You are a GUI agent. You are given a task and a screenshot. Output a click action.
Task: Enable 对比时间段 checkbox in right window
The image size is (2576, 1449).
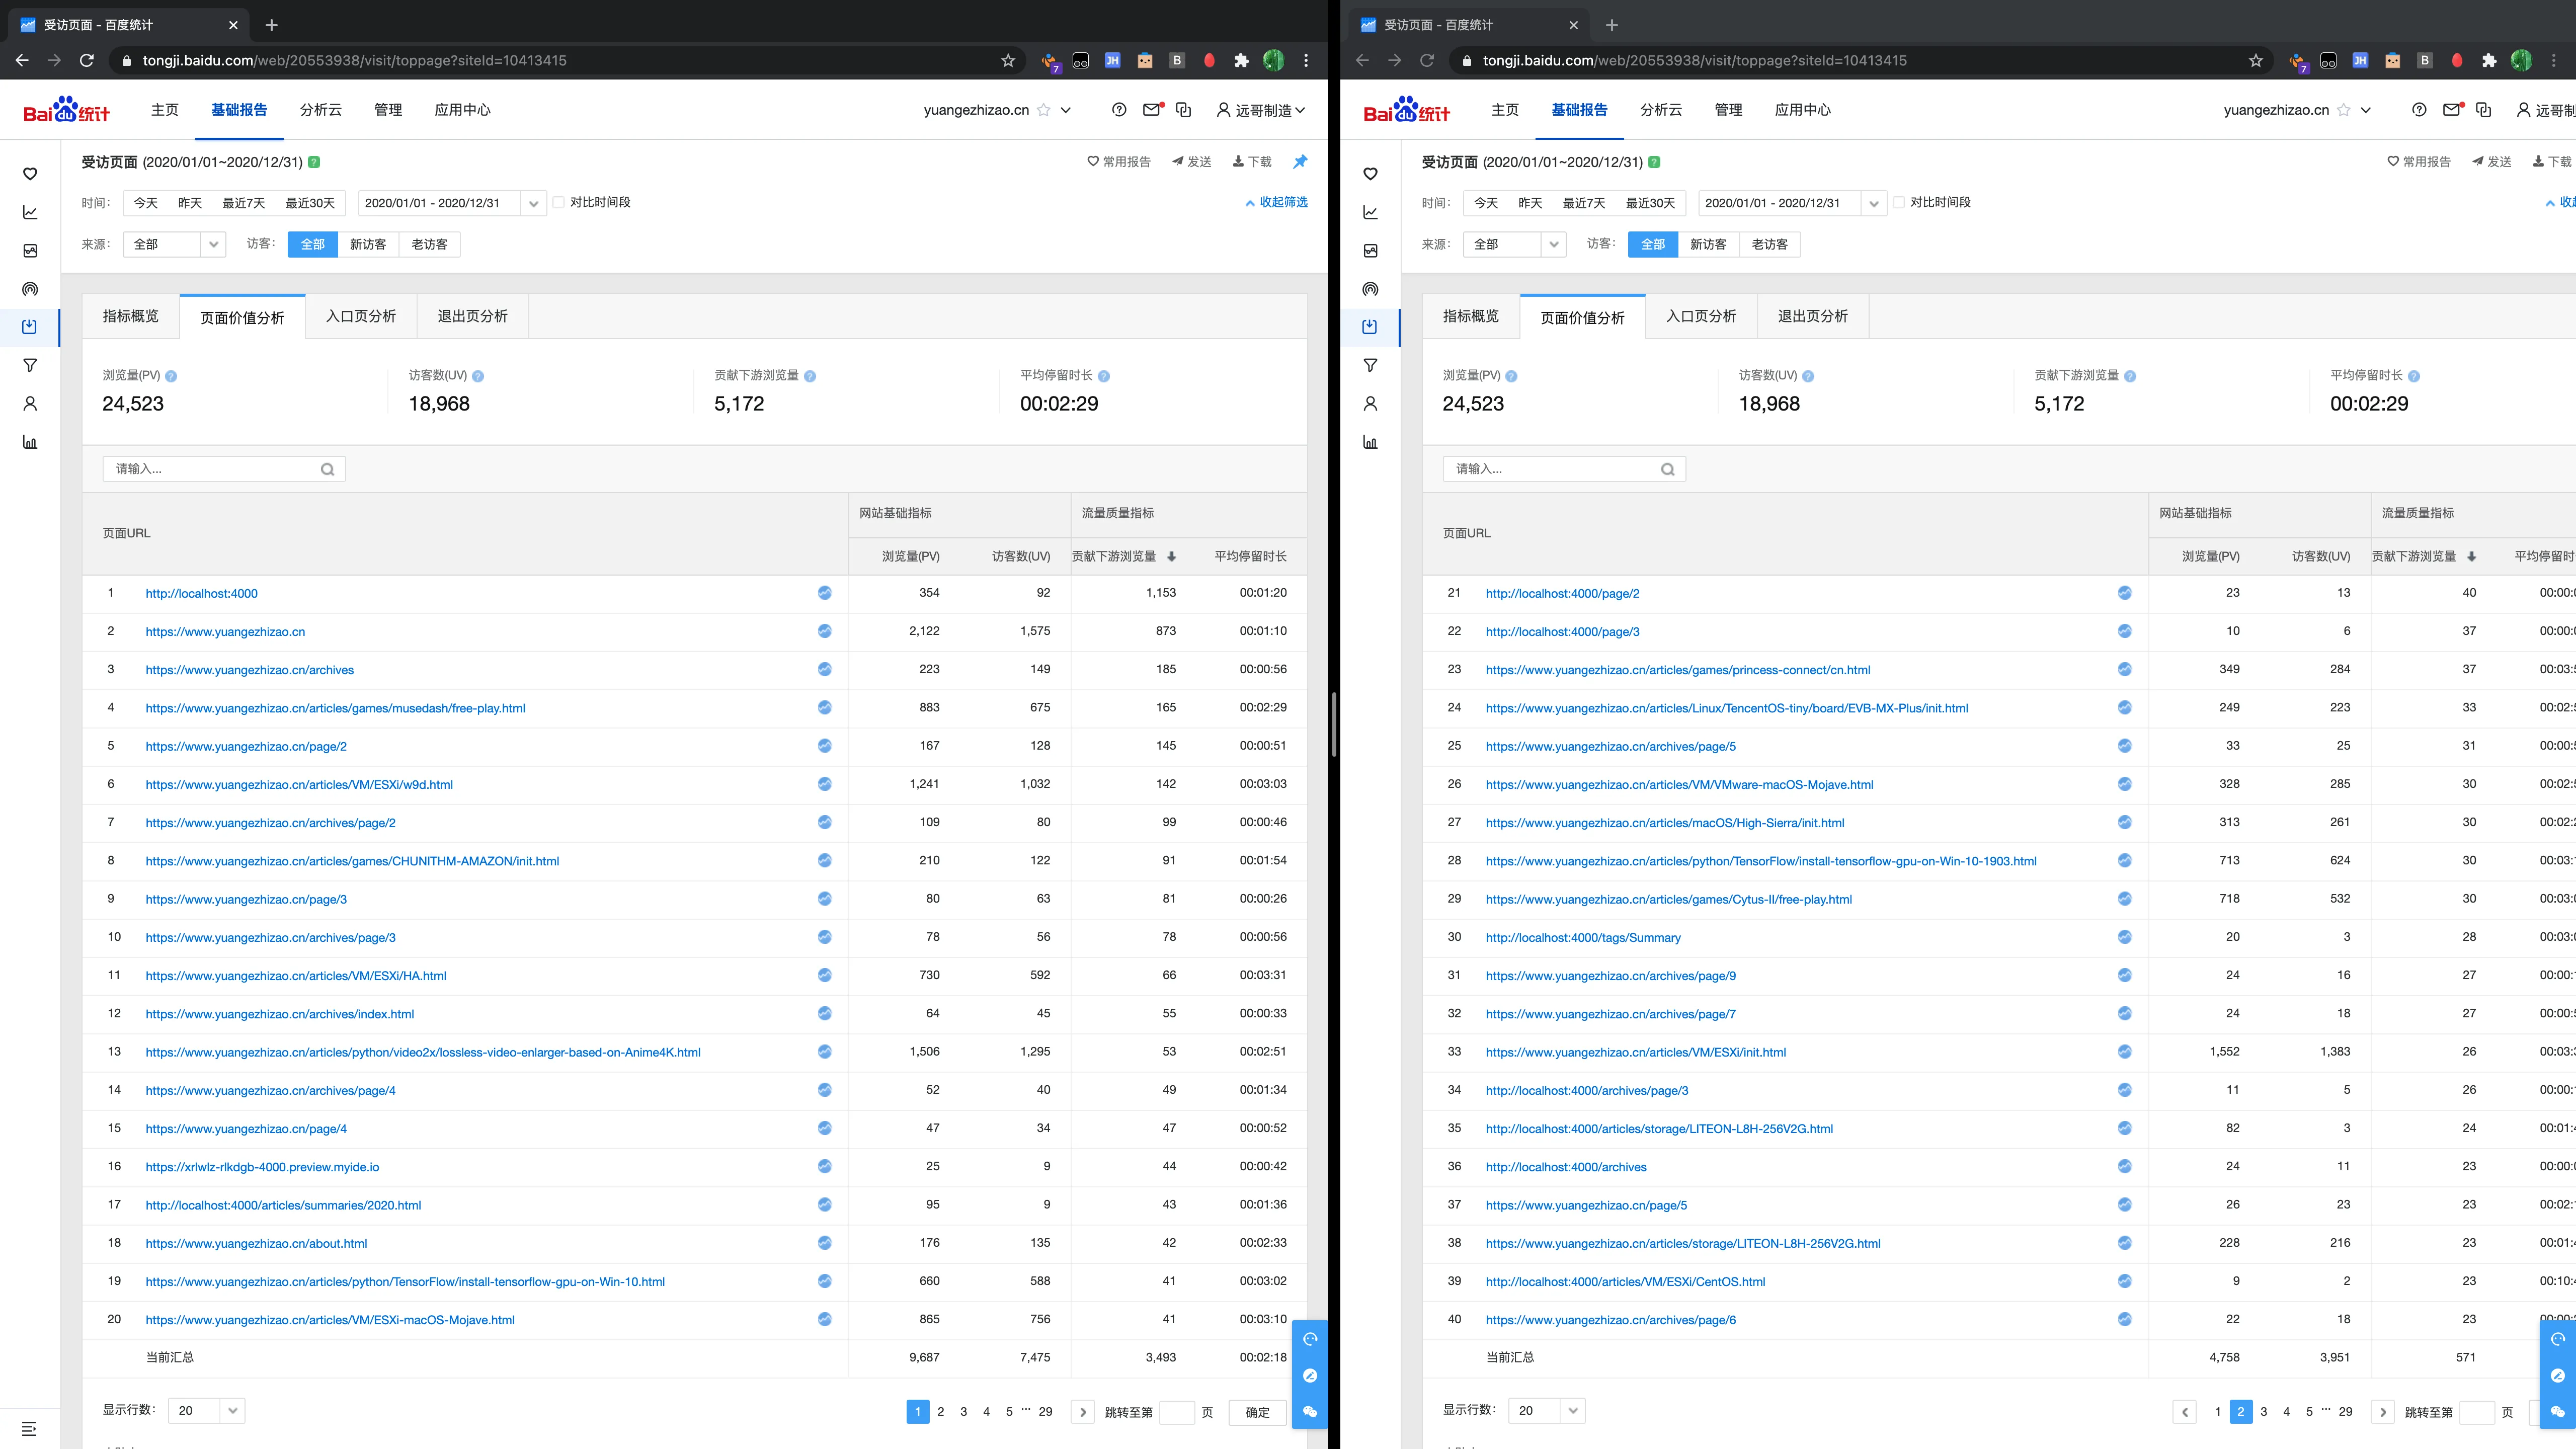pos(1899,202)
